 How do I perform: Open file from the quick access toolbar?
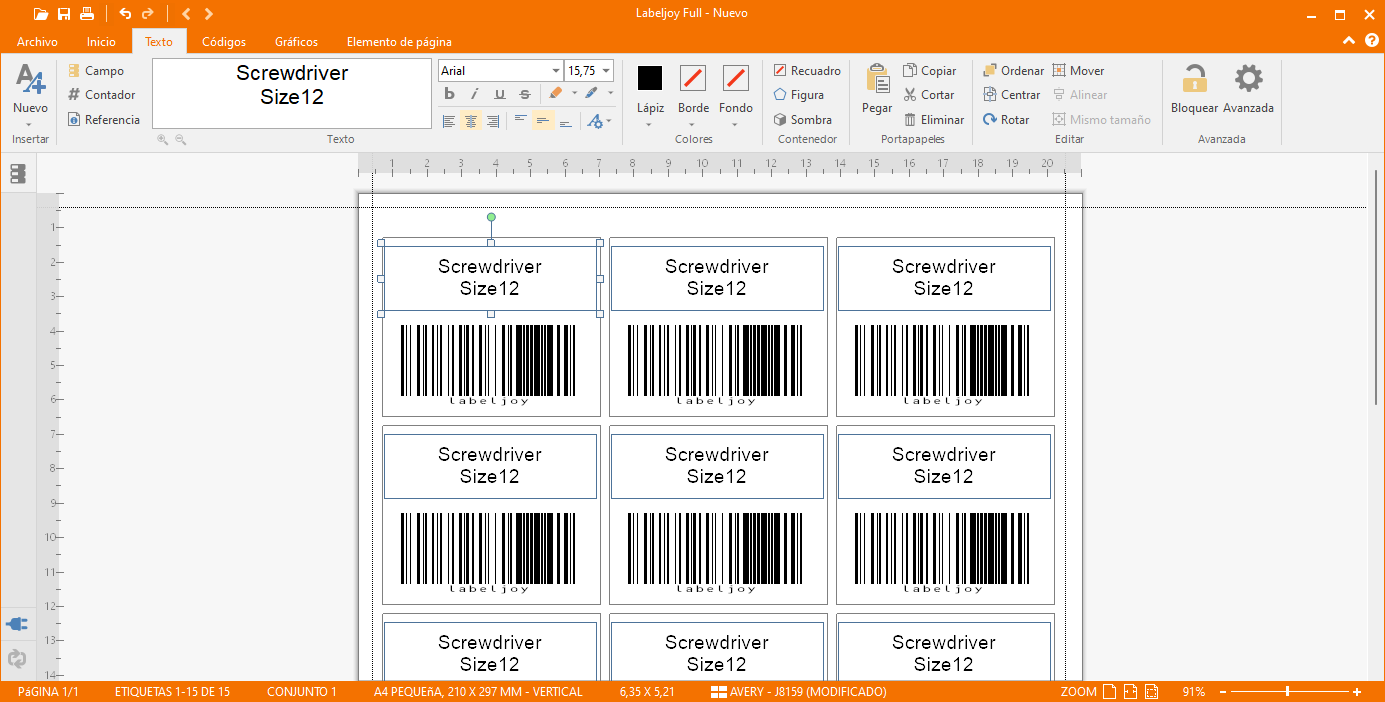[x=40, y=14]
